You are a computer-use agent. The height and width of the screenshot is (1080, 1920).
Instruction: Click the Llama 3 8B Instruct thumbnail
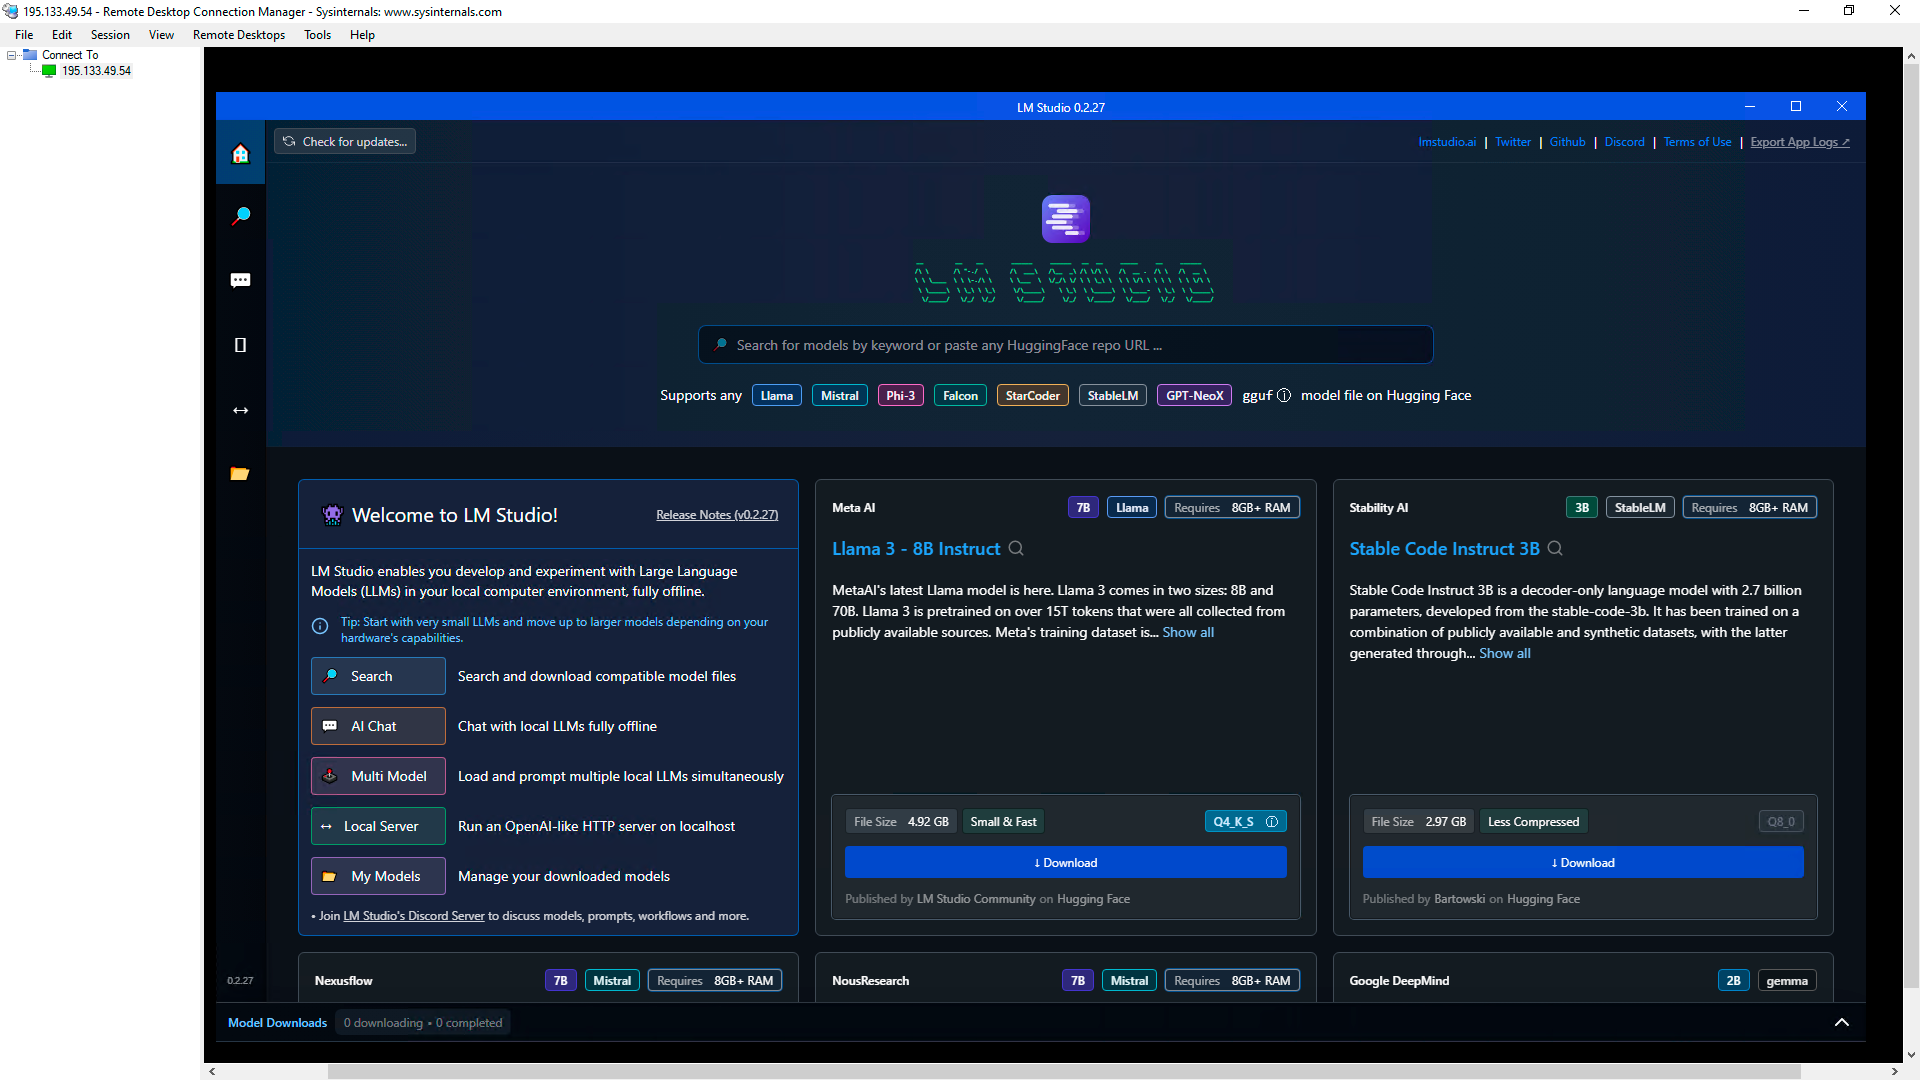pos(915,549)
